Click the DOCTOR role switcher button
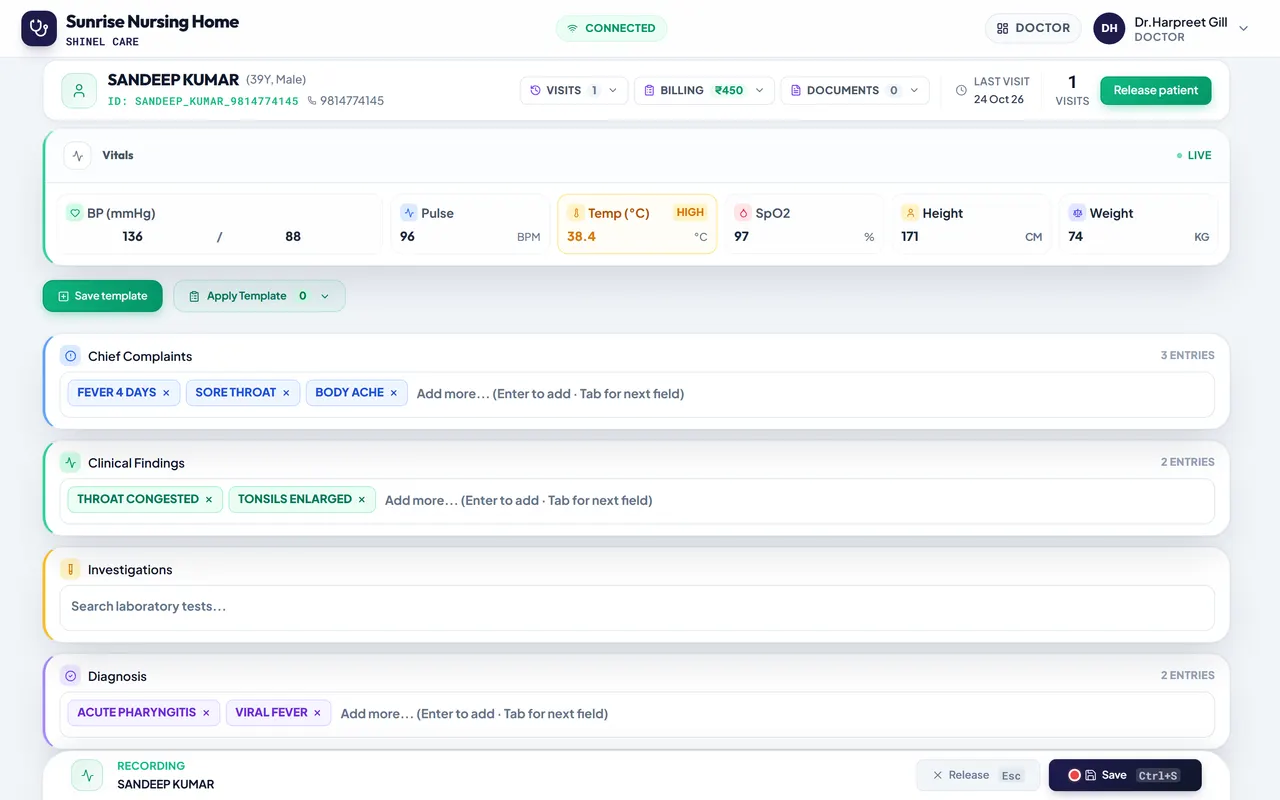 1033,28
